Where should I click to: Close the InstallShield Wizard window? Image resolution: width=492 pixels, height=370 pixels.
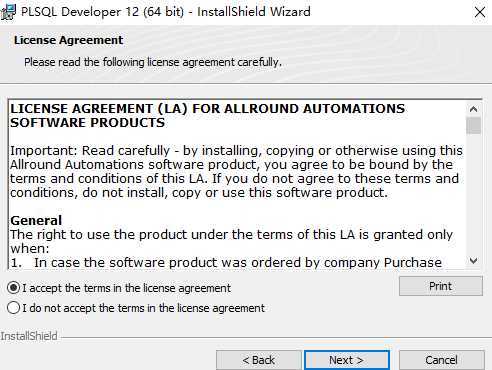480,12
